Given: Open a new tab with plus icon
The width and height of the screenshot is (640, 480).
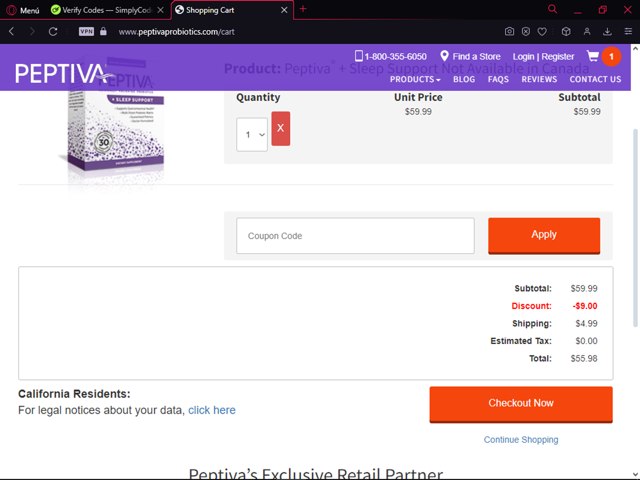Looking at the screenshot, I should [303, 9].
